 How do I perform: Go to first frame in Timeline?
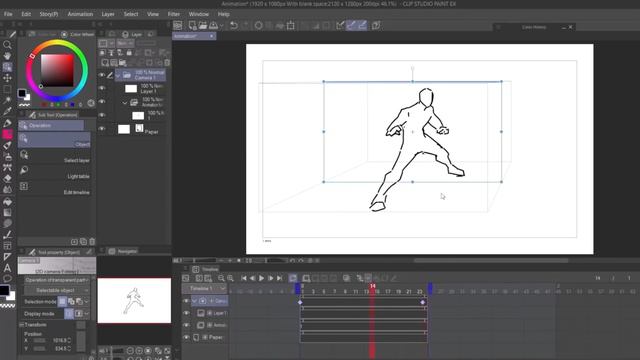pos(244,278)
